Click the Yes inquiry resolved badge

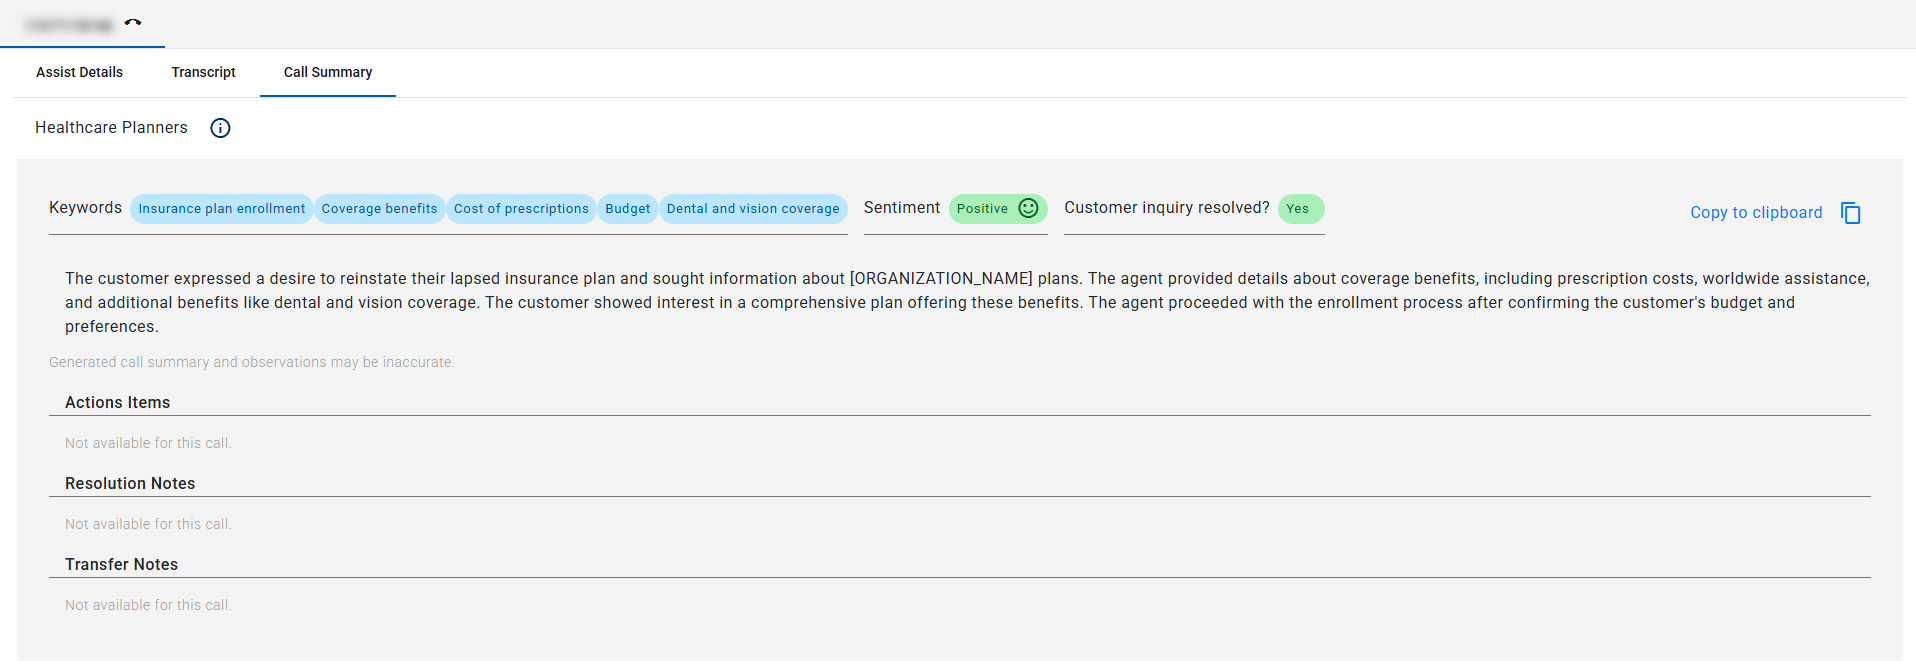(1301, 209)
